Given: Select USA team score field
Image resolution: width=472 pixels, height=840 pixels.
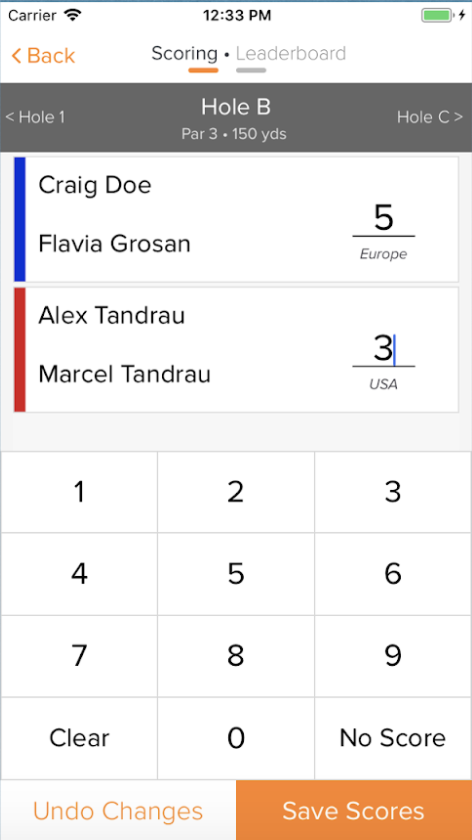Looking at the screenshot, I should point(384,349).
